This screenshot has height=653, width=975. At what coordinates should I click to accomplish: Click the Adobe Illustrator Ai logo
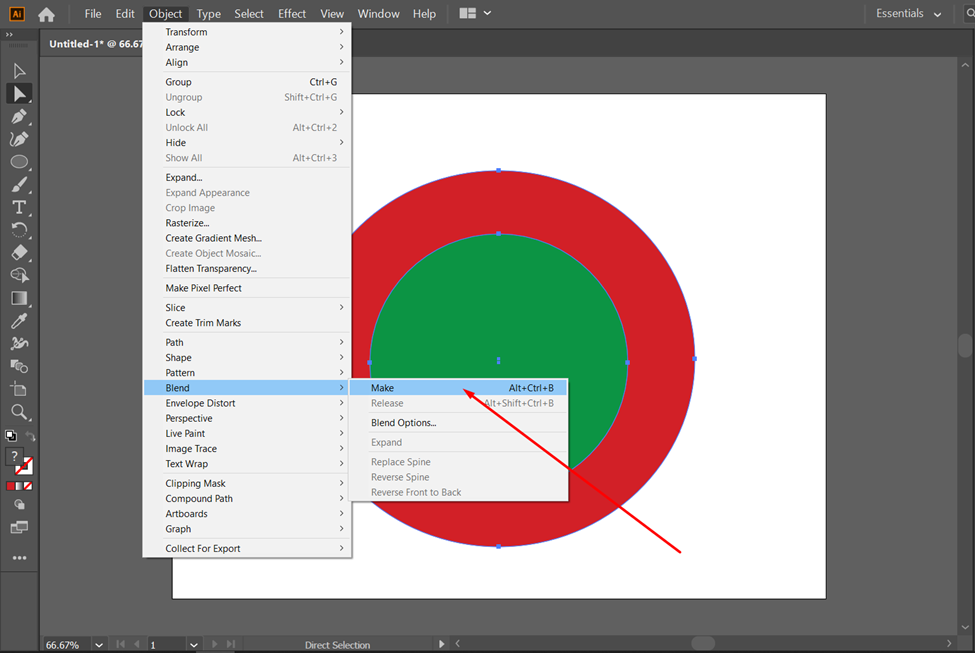click(x=17, y=14)
